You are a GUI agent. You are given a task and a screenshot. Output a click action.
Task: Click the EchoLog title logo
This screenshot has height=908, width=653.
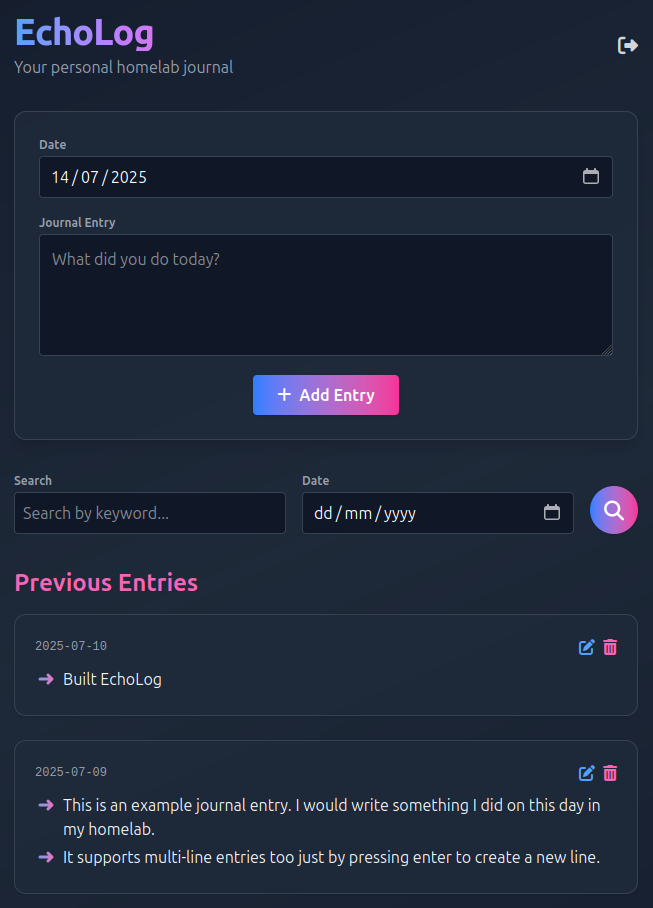pos(84,33)
